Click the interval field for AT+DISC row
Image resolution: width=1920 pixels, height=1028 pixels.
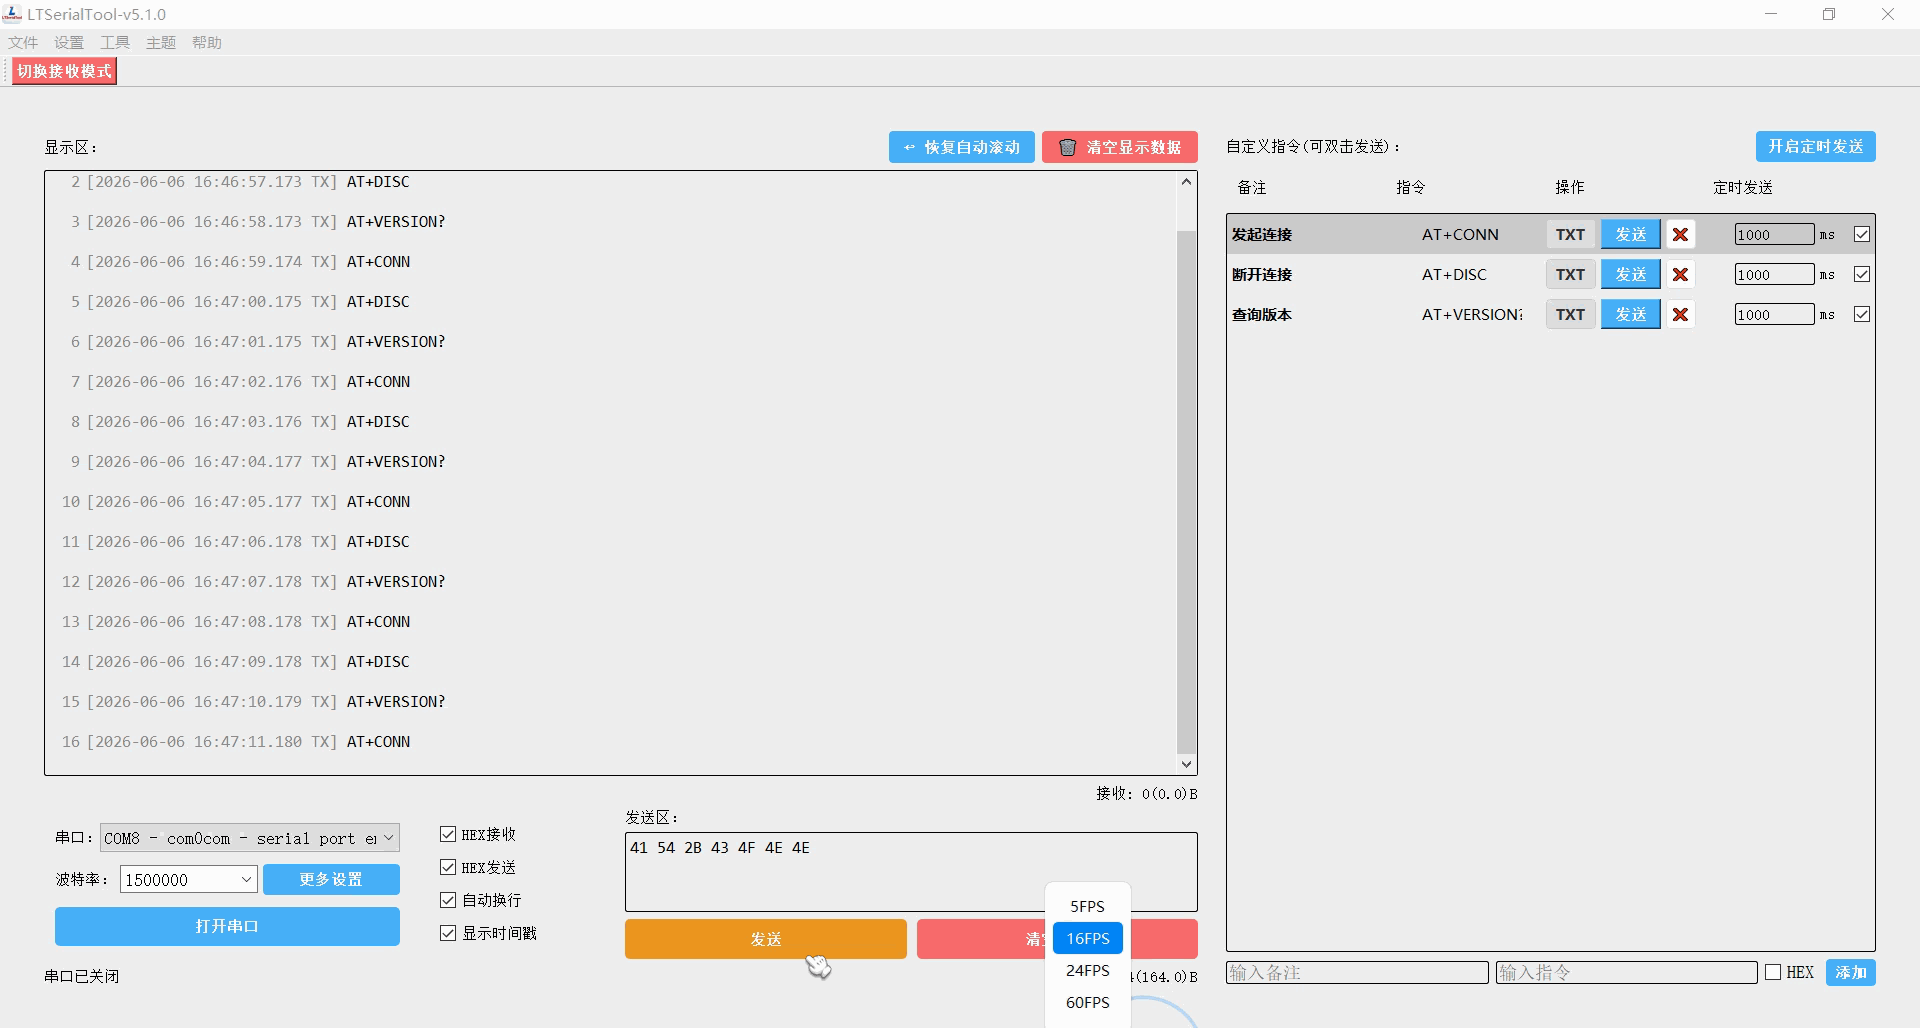(x=1774, y=274)
